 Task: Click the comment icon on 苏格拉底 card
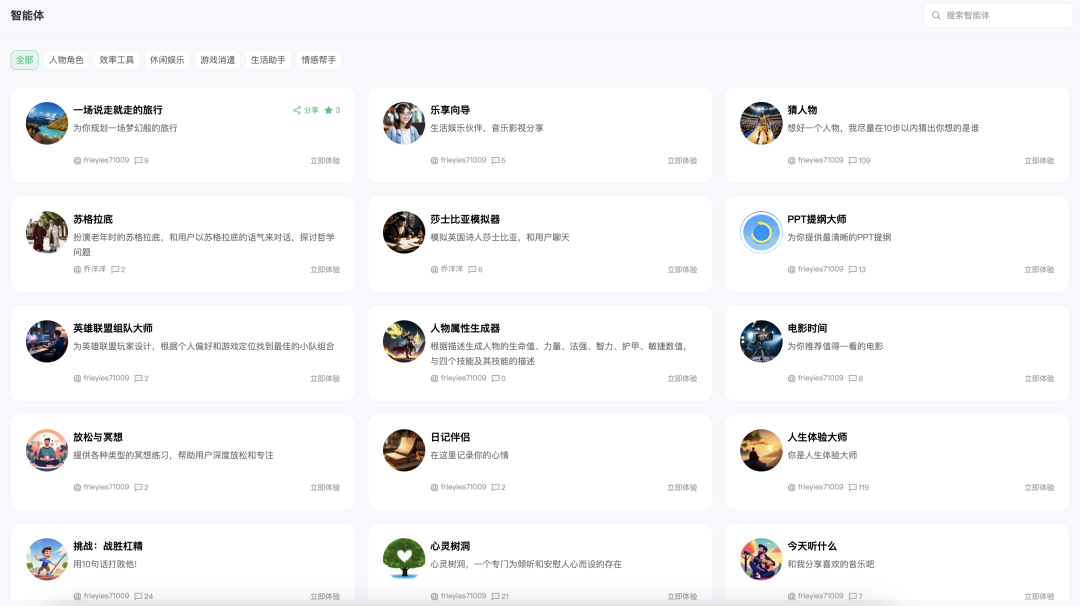tap(115, 269)
